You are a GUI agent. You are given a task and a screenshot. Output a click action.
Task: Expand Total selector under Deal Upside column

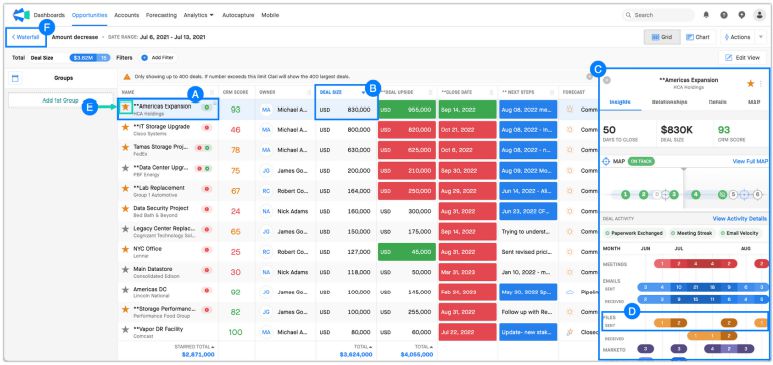pos(423,347)
